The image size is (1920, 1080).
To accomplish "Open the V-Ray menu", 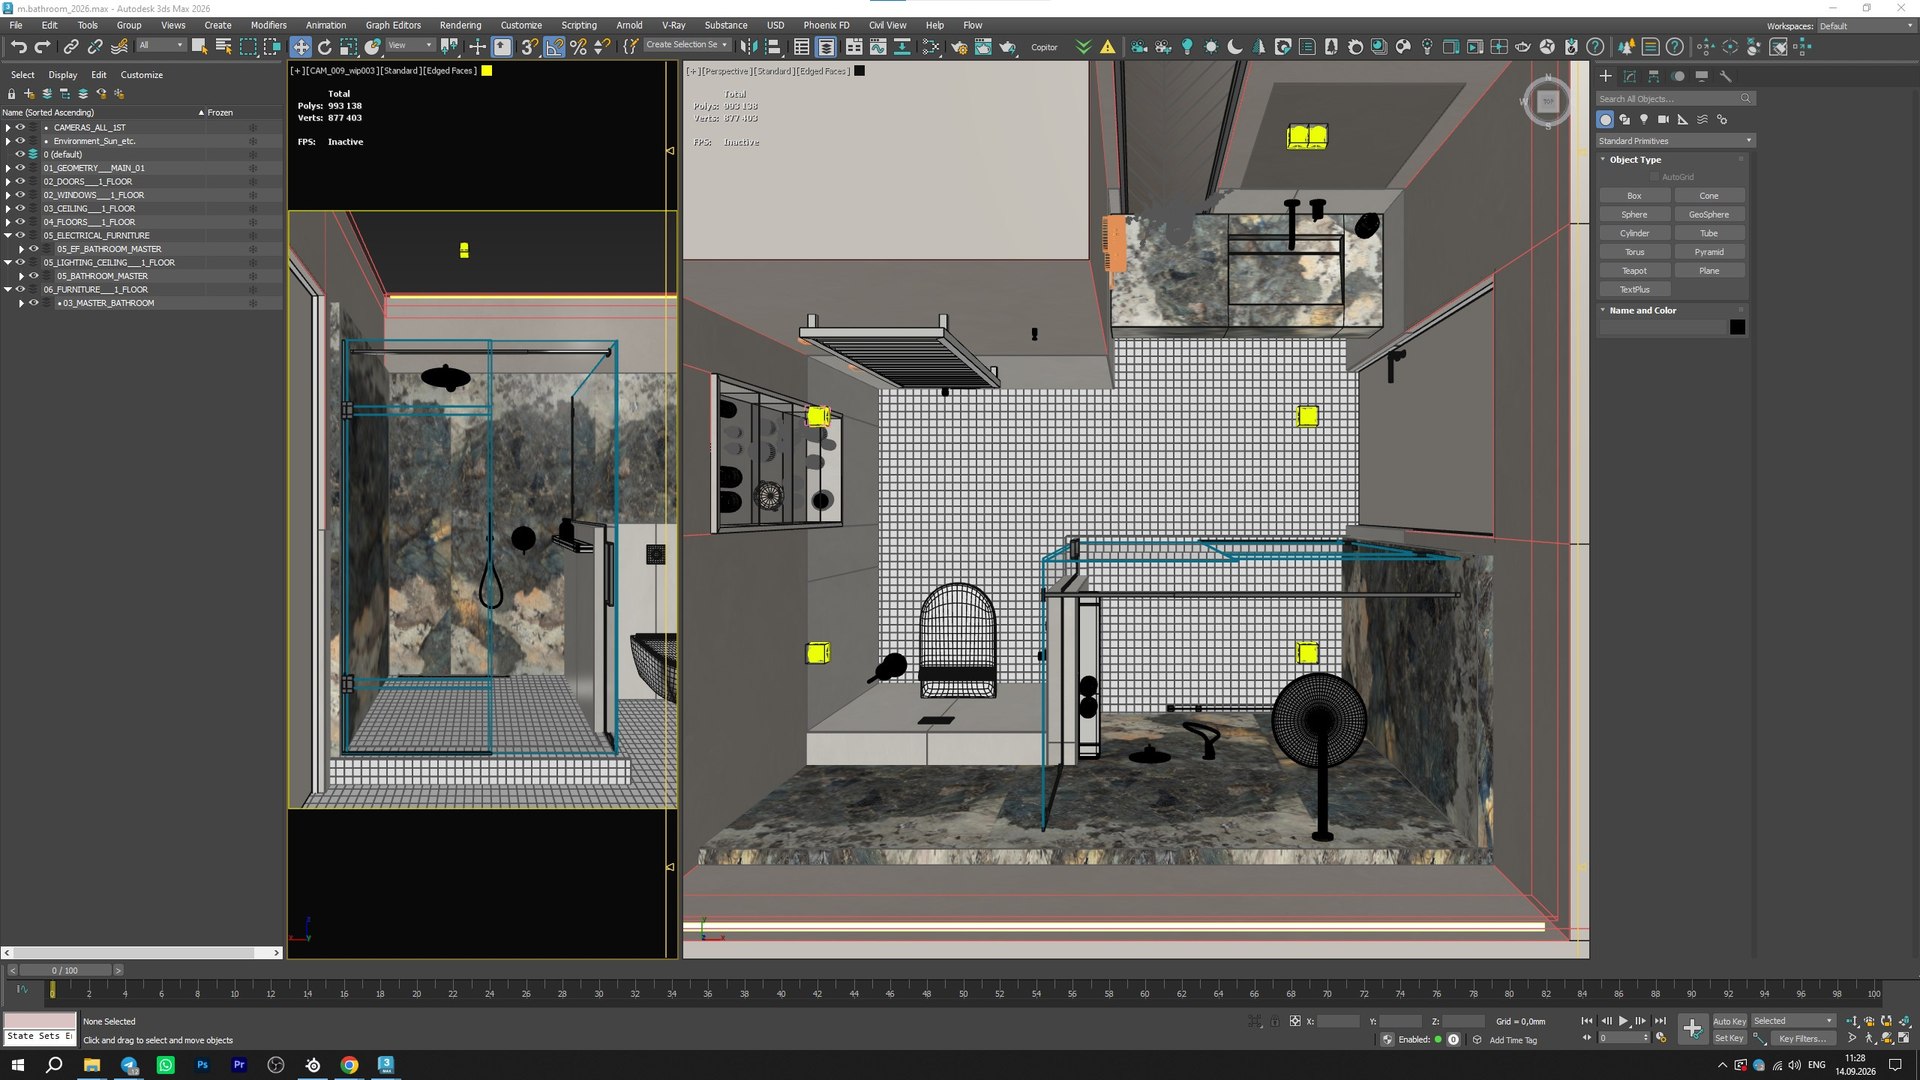I will 673,25.
